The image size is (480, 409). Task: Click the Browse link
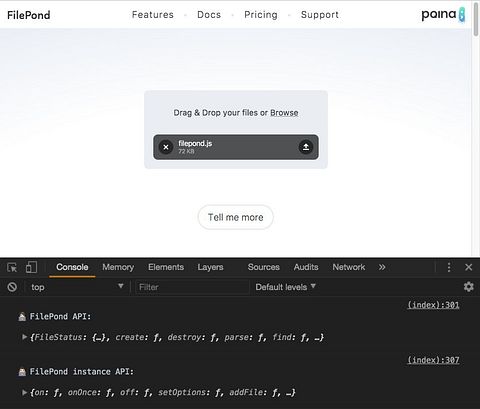tap(284, 113)
